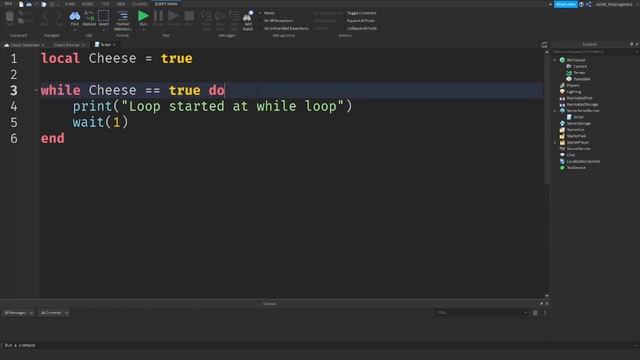Screen dimensions: 640x360
Task: Close the Script editor tab
Action: [114, 45]
